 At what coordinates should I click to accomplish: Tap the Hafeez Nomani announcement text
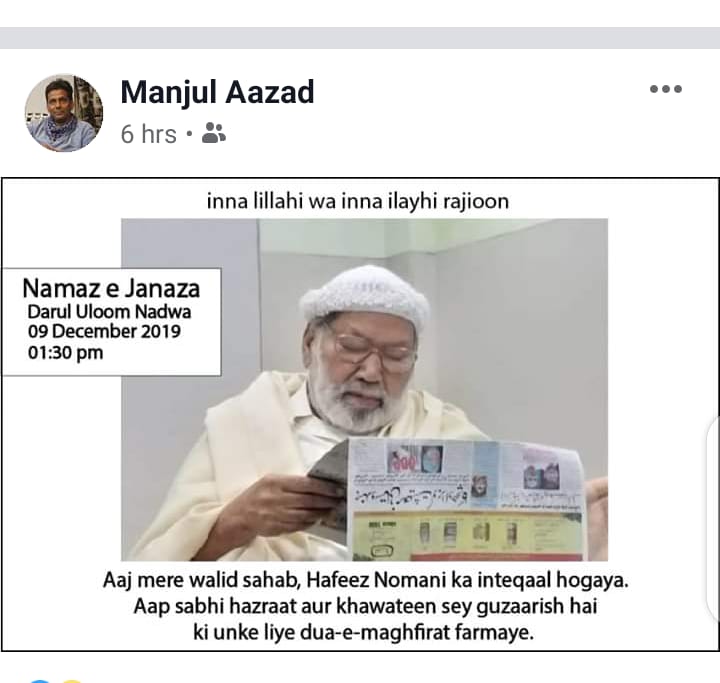[x=366, y=580]
